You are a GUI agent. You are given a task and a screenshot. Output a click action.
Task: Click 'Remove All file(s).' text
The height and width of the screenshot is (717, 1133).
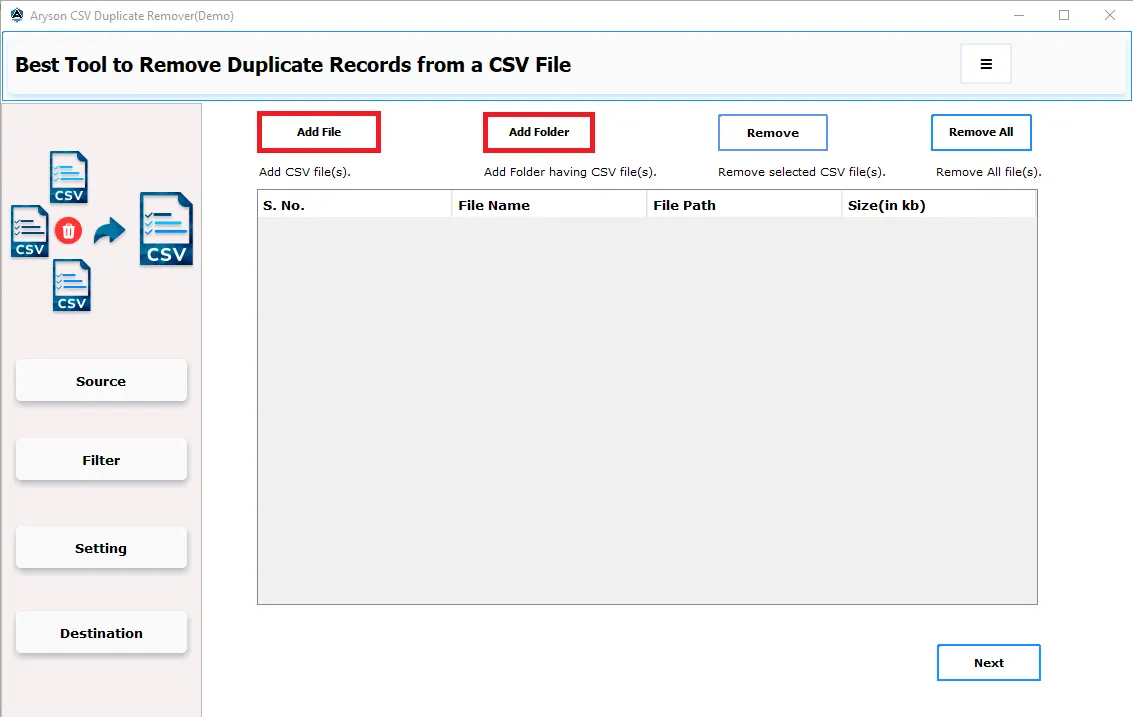(988, 172)
